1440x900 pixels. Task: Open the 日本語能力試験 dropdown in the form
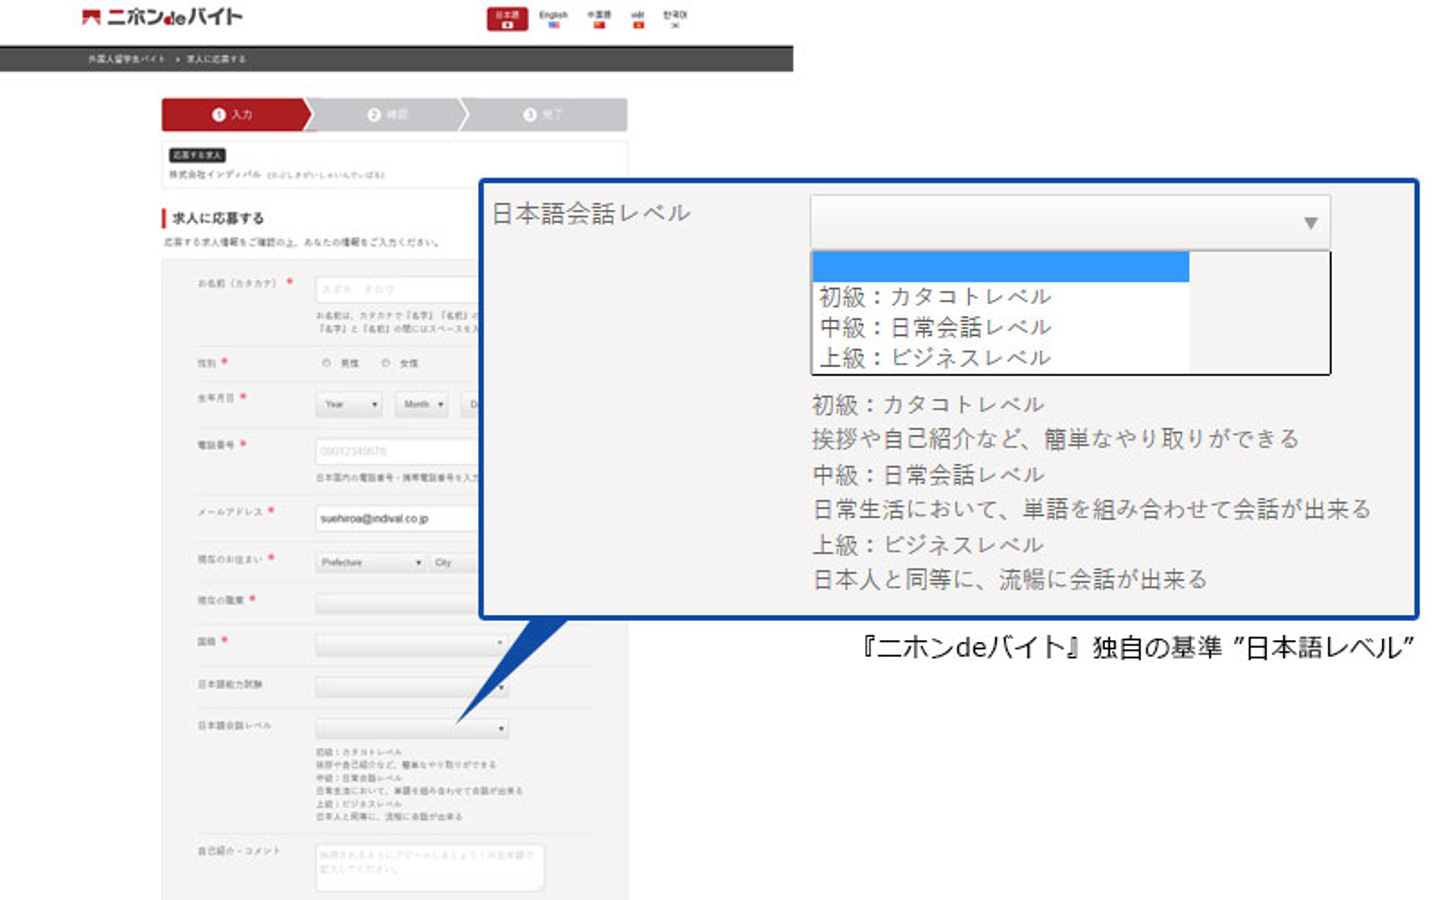pyautogui.click(x=411, y=687)
